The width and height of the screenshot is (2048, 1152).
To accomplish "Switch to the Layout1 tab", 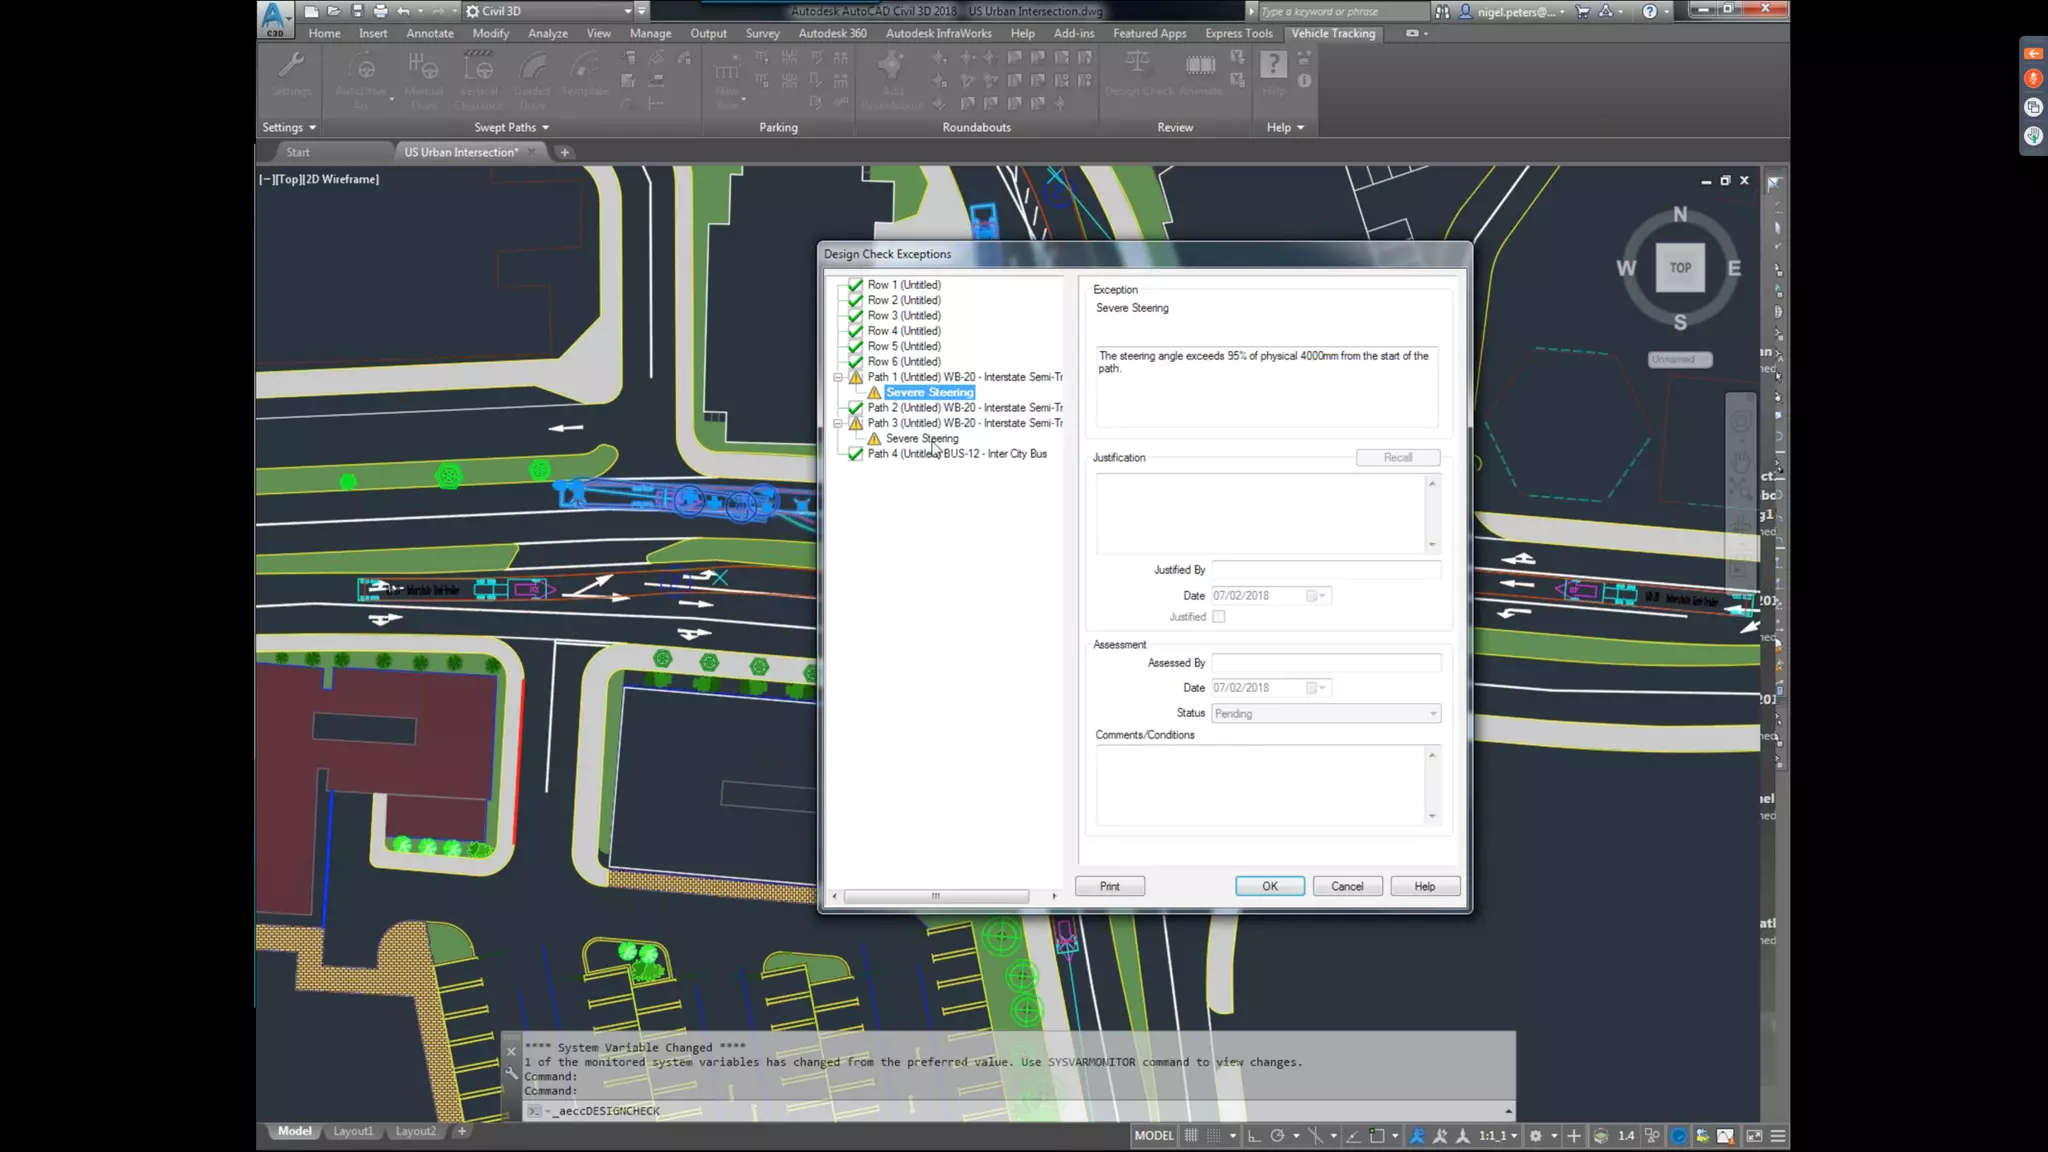I will 352,1131.
